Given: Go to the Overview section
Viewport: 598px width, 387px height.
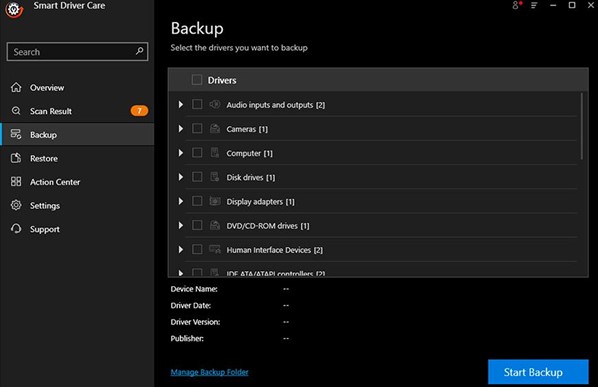Looking at the screenshot, I should tap(77, 87).
